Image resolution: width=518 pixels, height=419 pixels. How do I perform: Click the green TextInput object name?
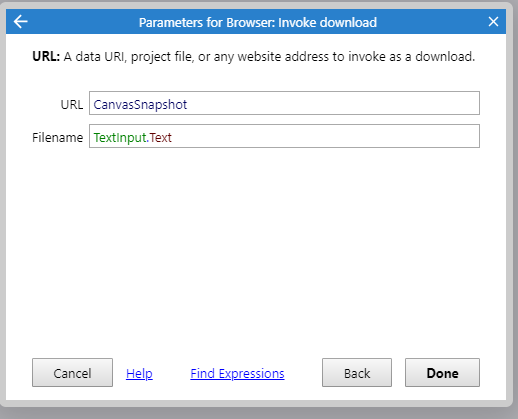[x=120, y=137]
